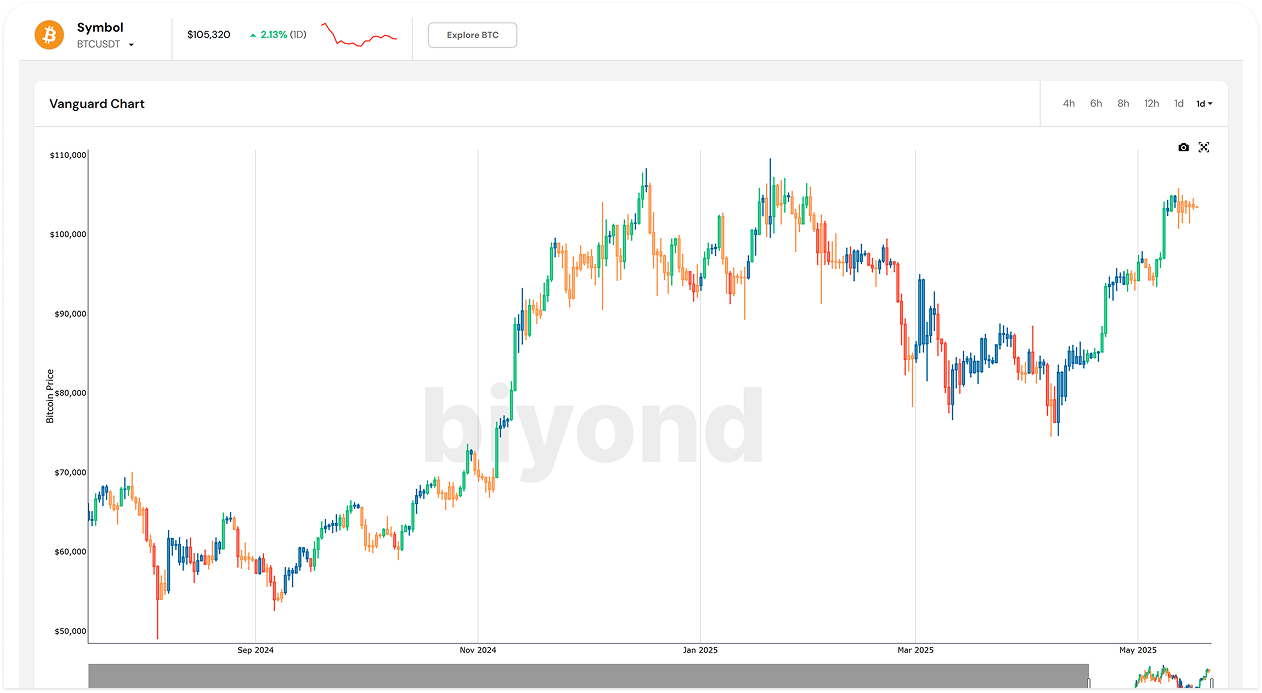Click the $70,000 y-axis label

[69, 472]
